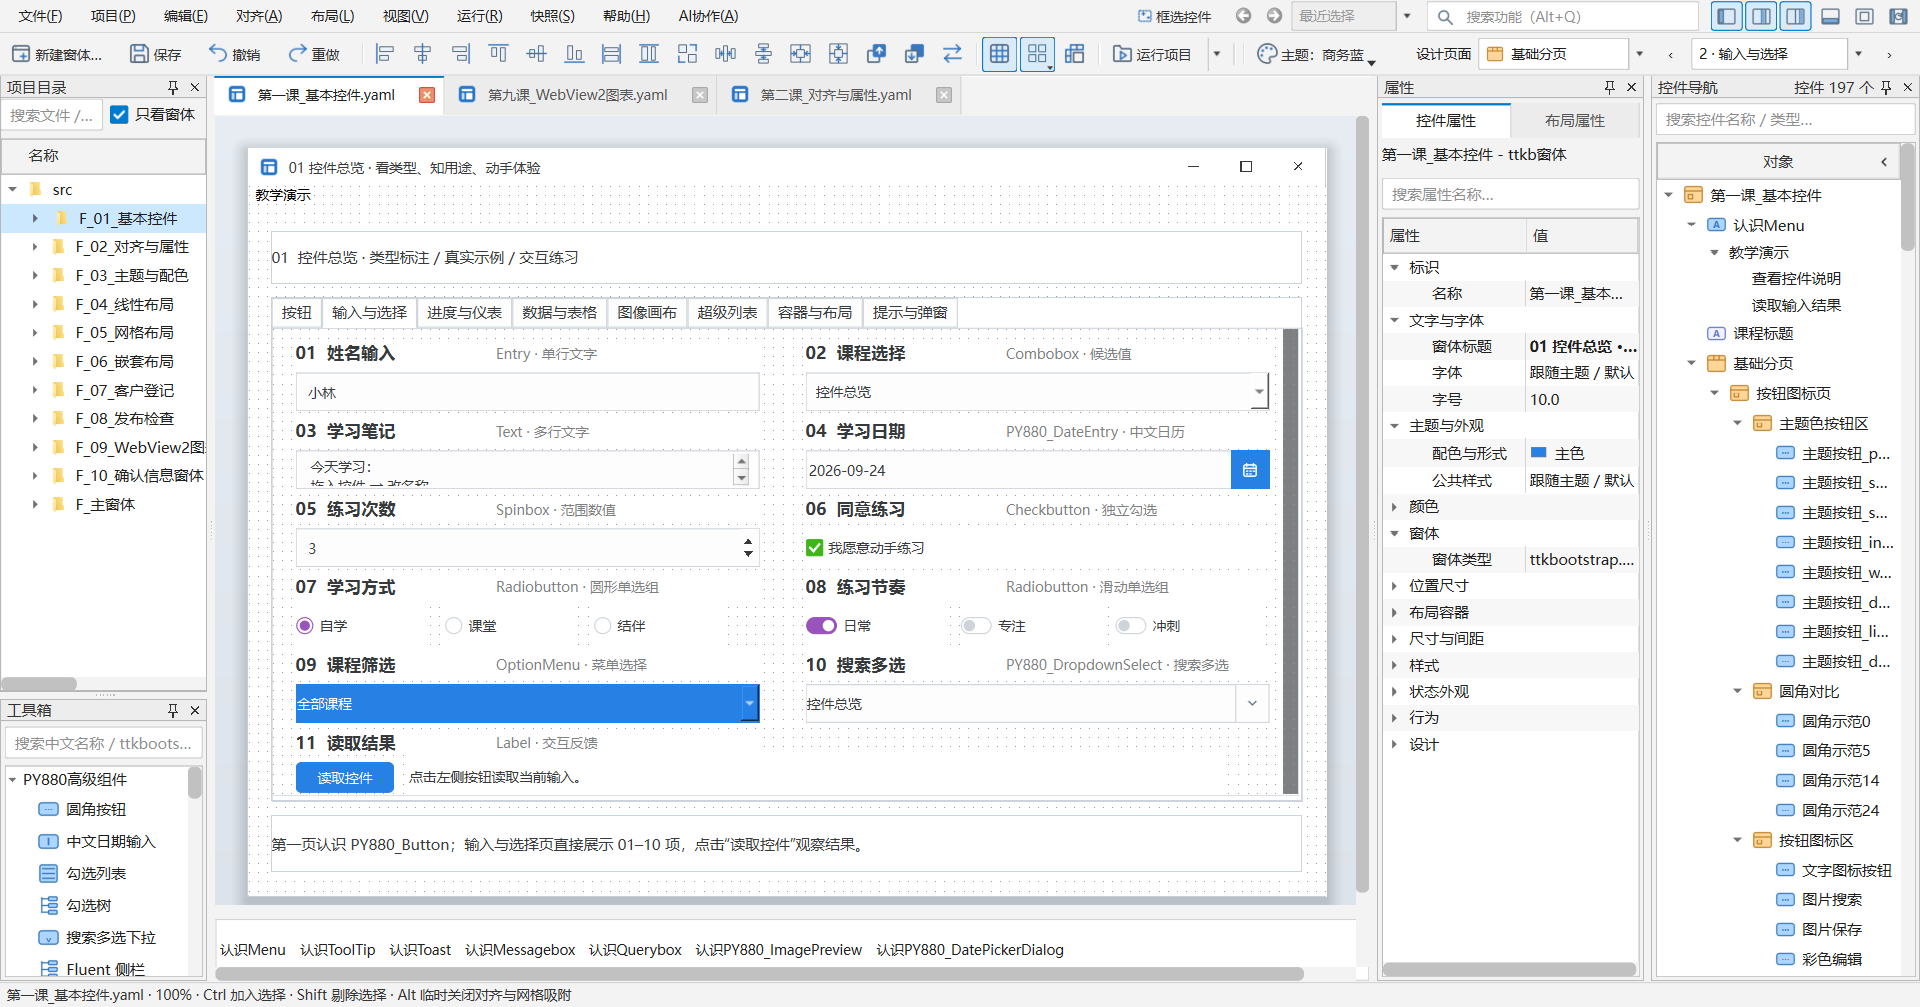Click the align horizontal centers toolbar icon
This screenshot has width=1920, height=1007.
pos(423,54)
